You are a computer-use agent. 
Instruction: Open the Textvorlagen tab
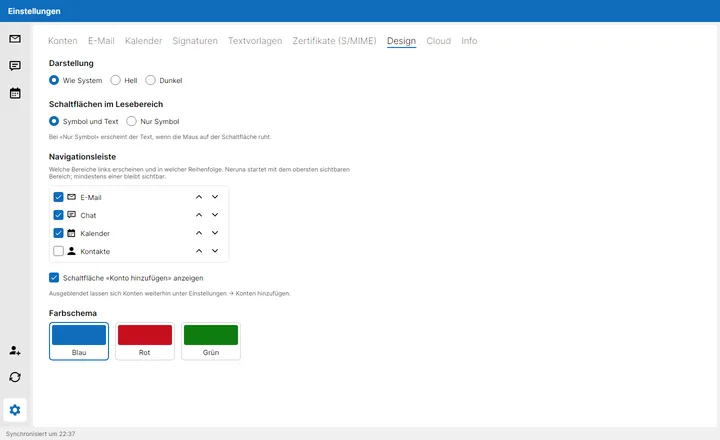pos(255,41)
